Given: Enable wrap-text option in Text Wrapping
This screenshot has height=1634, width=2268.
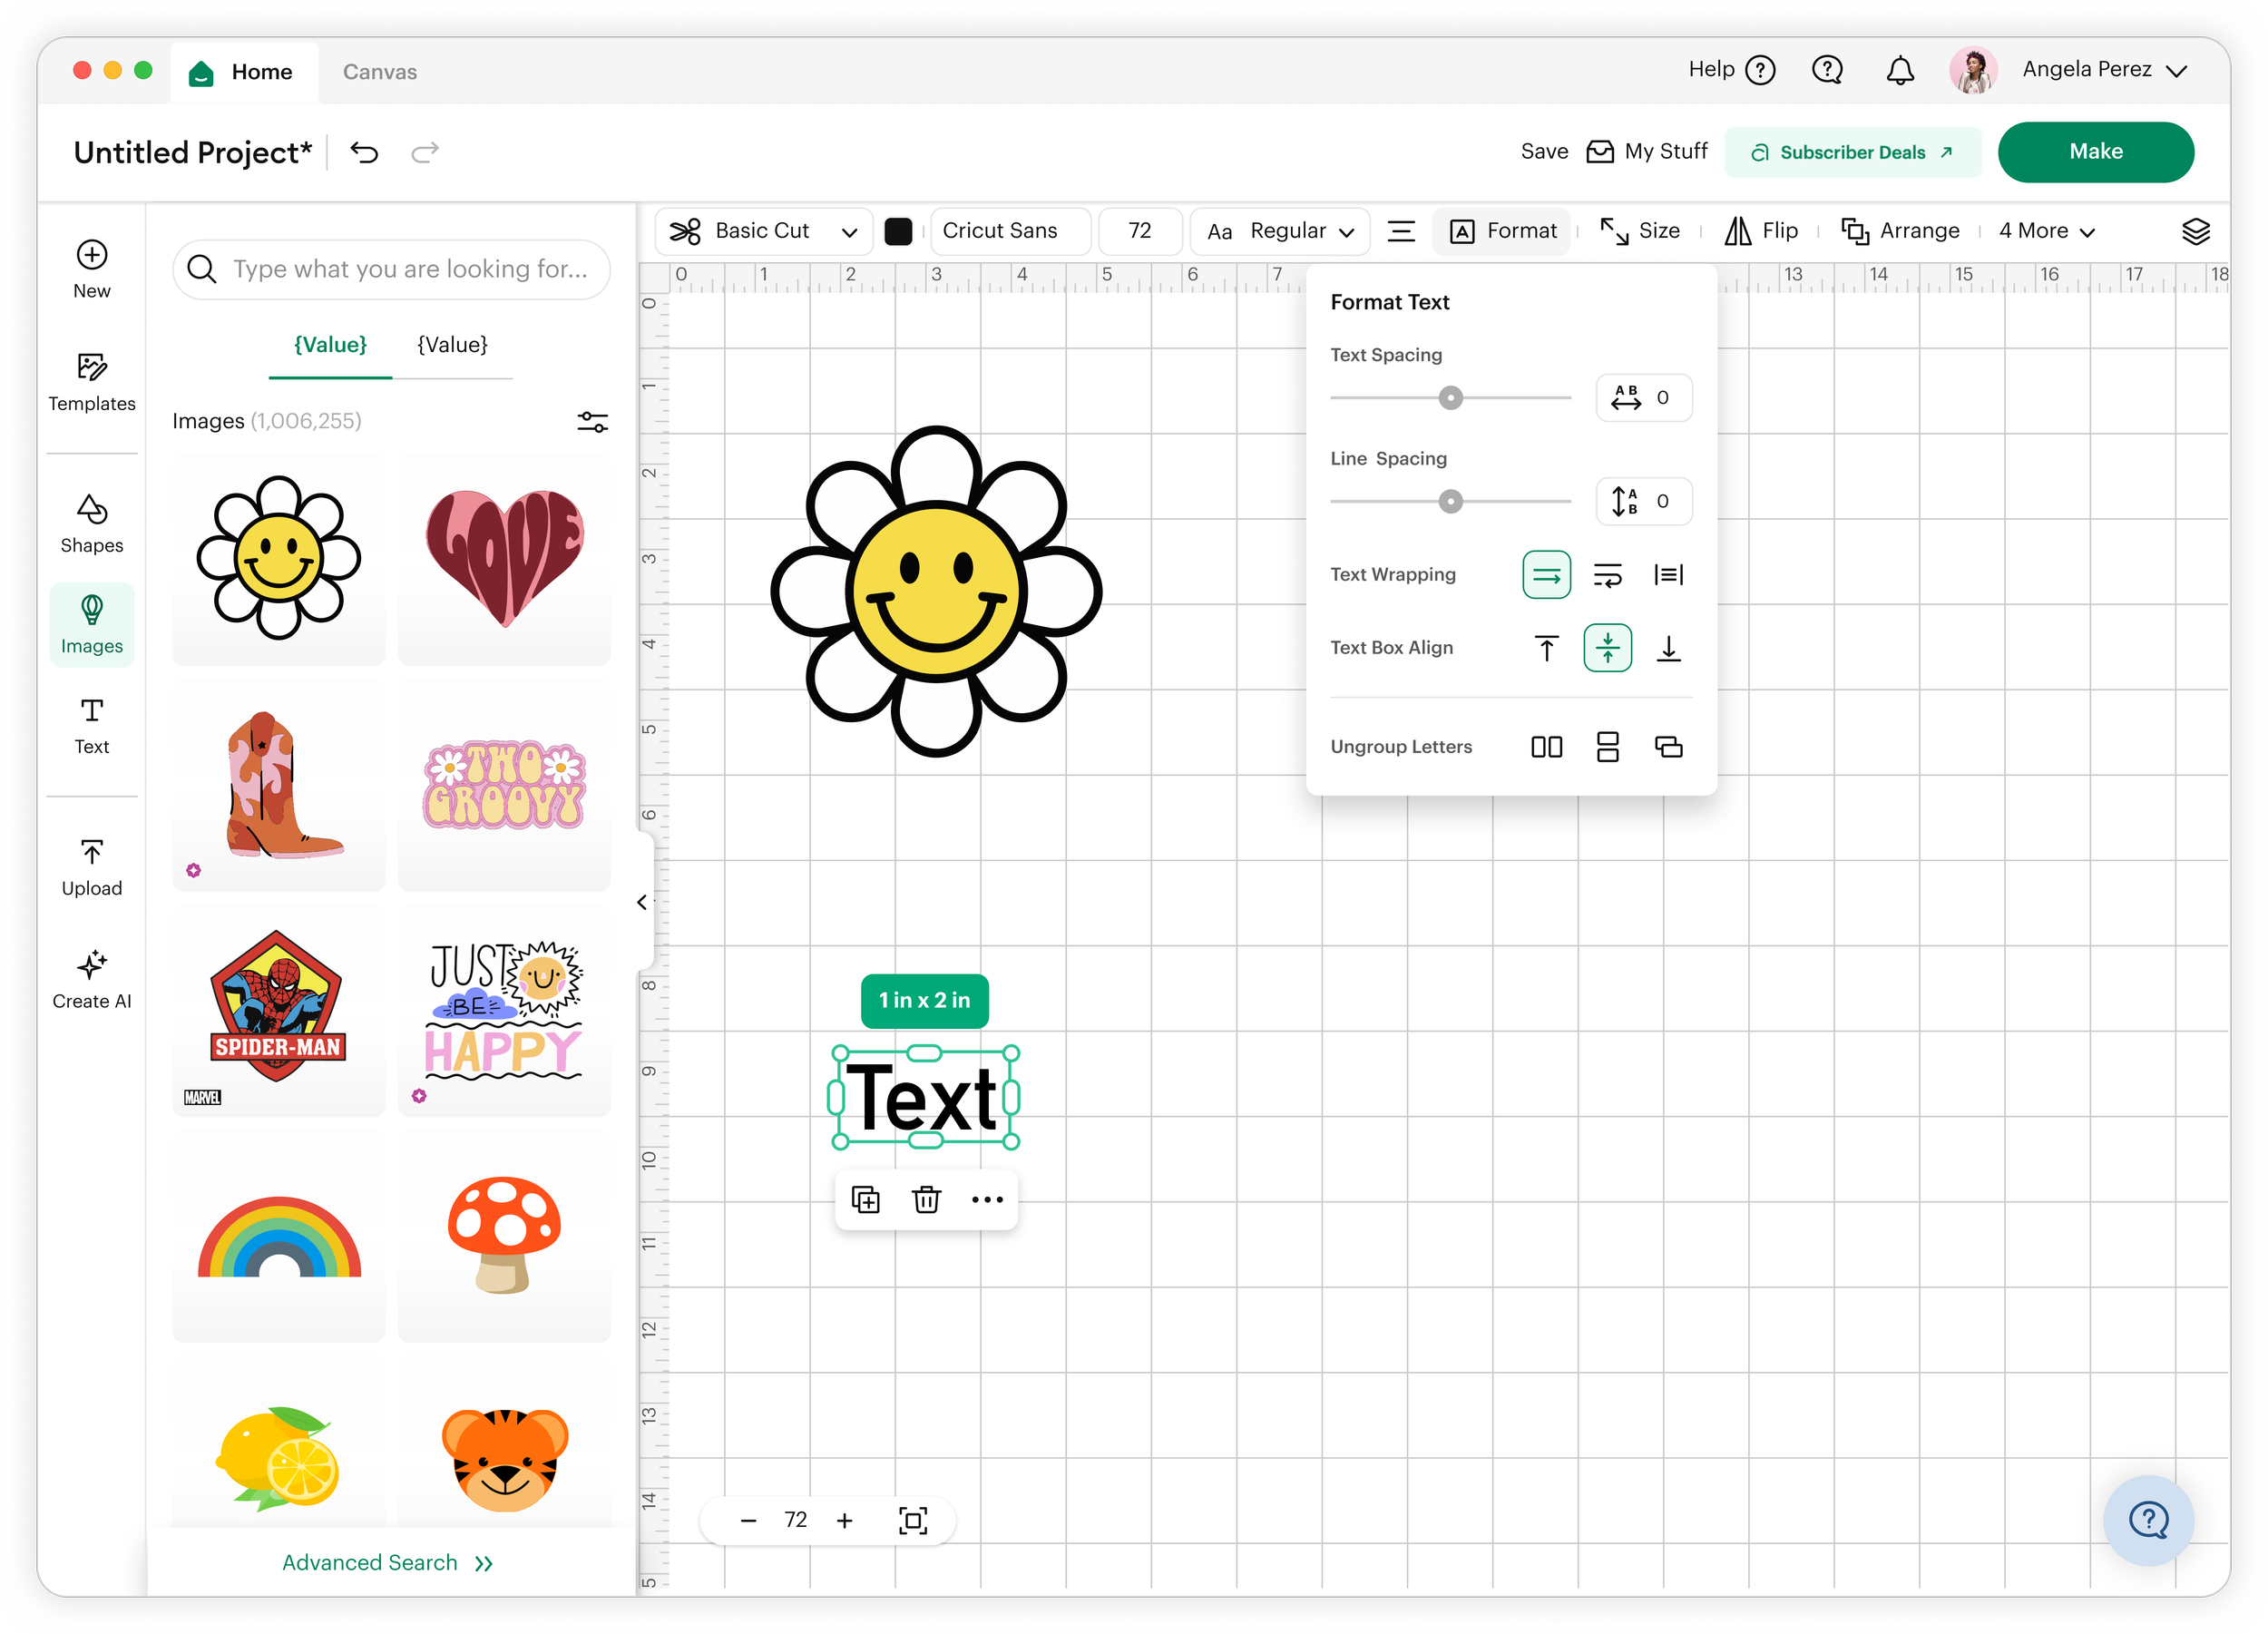Looking at the screenshot, I should 1607,575.
